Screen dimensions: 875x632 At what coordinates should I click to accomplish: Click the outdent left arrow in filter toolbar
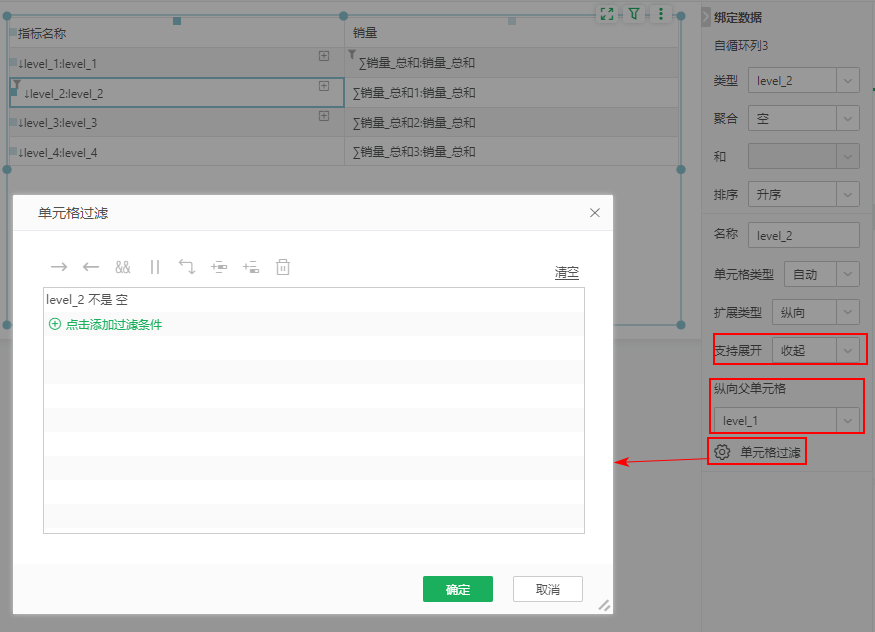90,267
